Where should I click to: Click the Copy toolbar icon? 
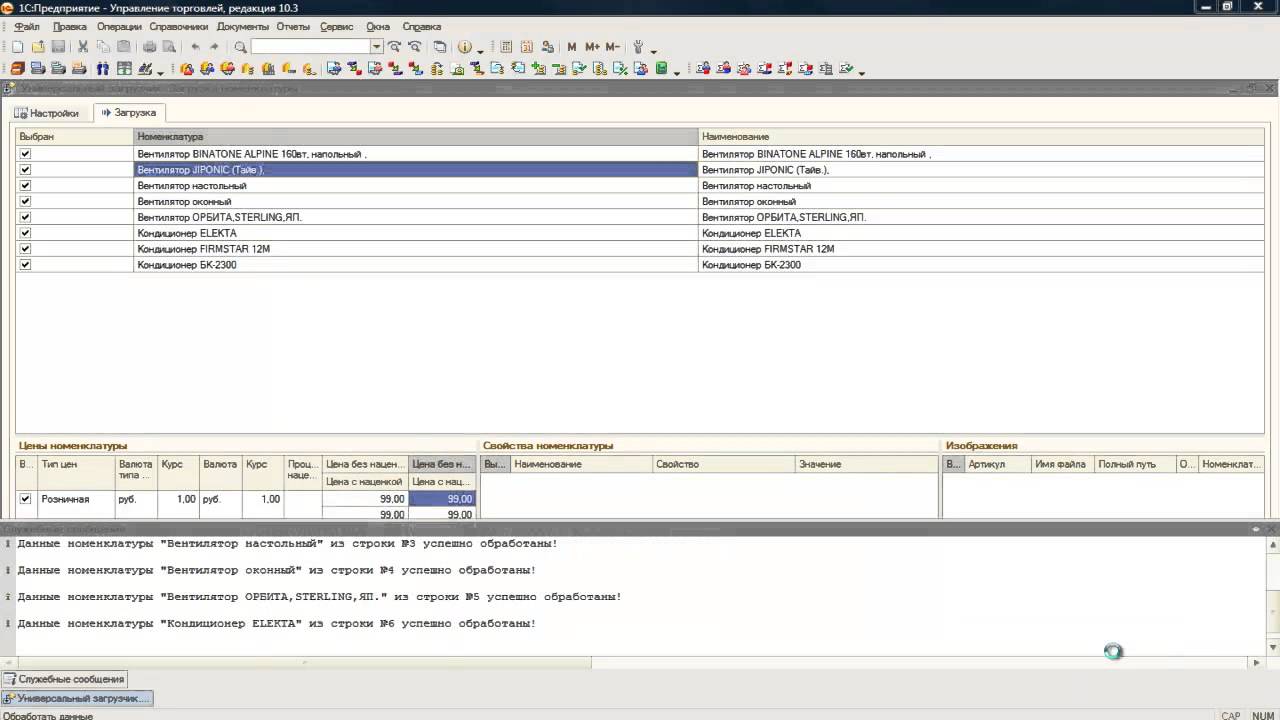click(x=103, y=47)
